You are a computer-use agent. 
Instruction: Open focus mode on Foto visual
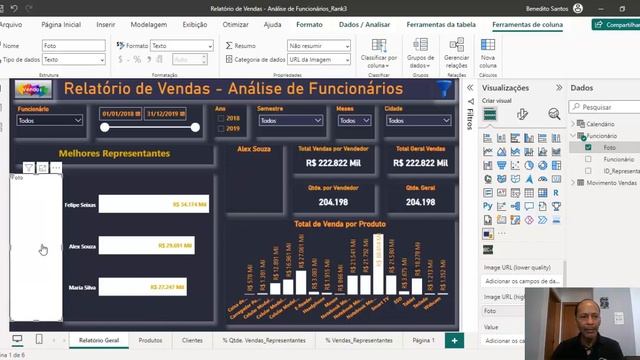point(42,168)
